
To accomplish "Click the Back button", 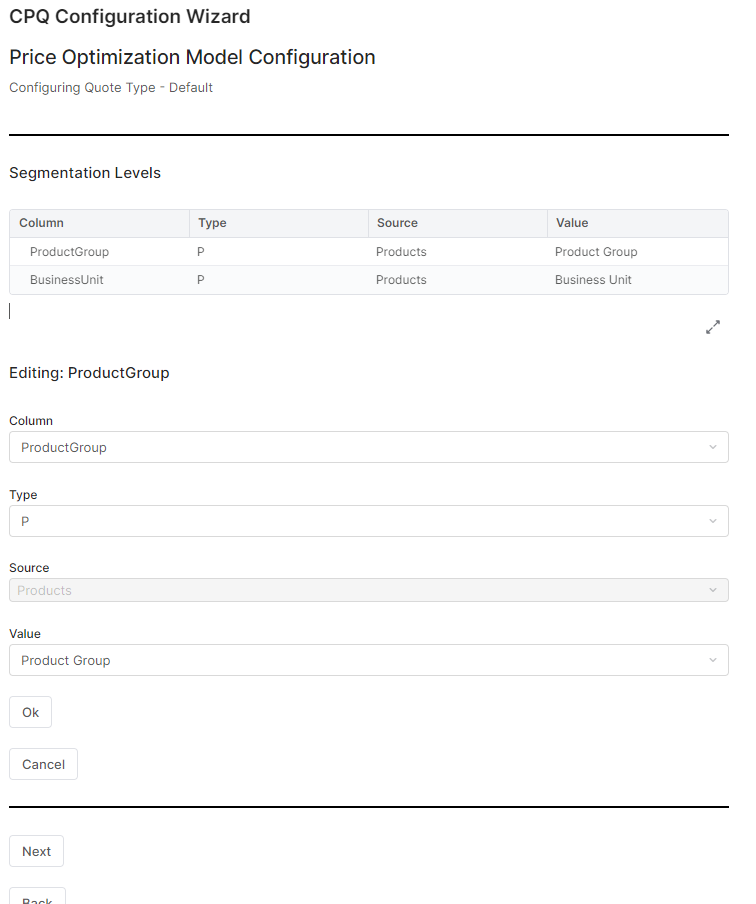I will [37, 896].
